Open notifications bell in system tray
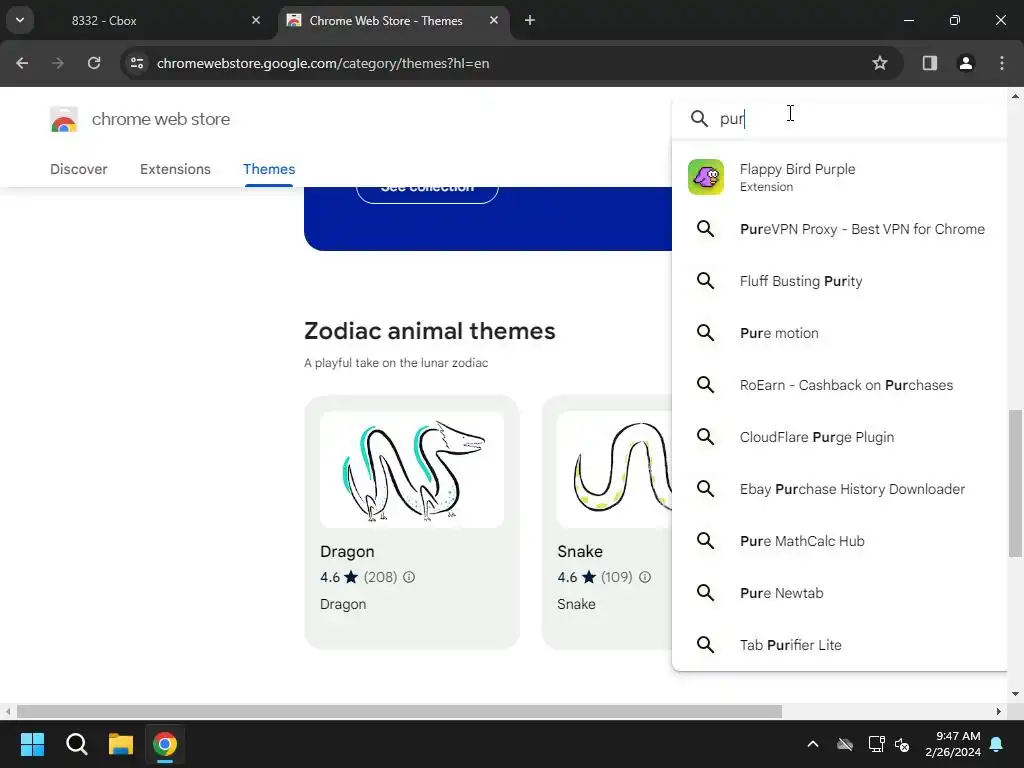Image resolution: width=1024 pixels, height=768 pixels. 997,744
